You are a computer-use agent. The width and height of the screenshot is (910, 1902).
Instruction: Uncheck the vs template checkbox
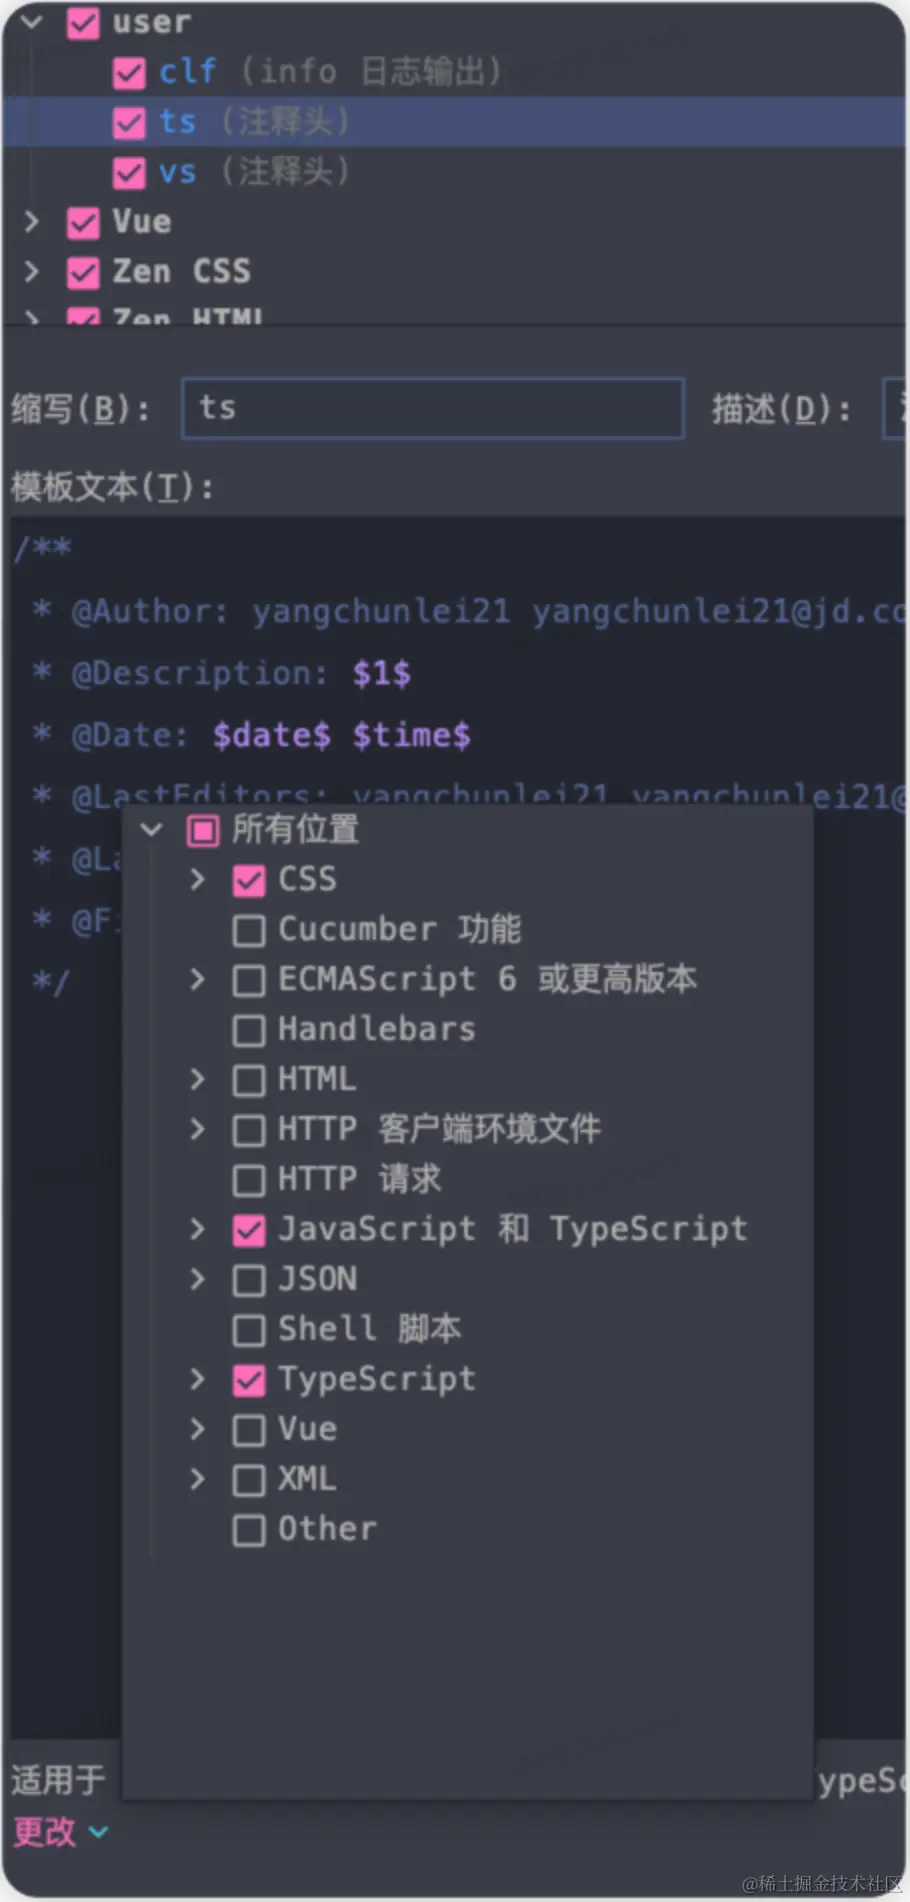pyautogui.click(x=129, y=172)
